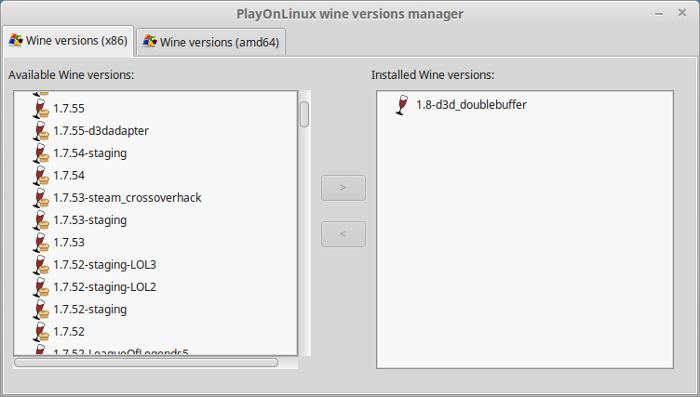The image size is (700, 397).
Task: Select 1.7.52-staging-LOL3 version
Action: pos(105,265)
